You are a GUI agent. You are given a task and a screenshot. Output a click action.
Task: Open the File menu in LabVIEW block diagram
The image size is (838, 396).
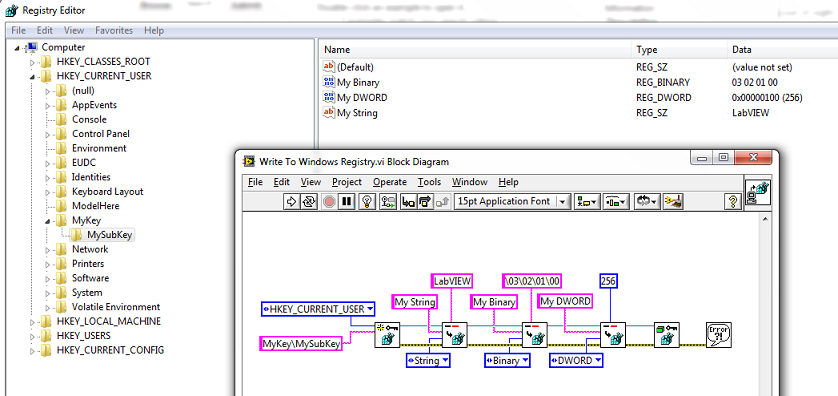[x=255, y=182]
